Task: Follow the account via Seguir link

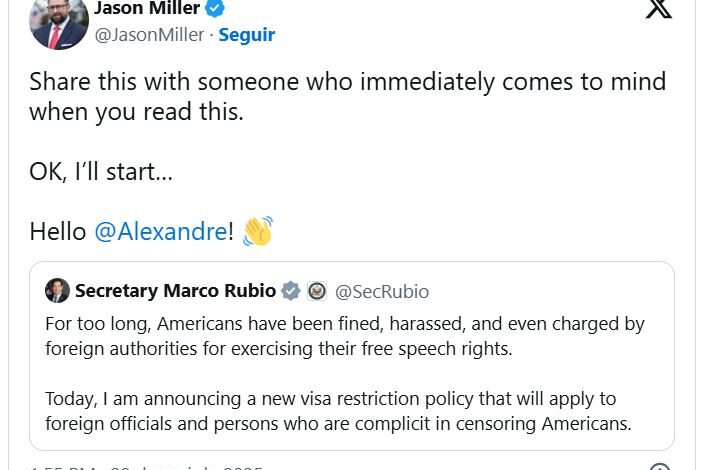Action: [x=247, y=35]
